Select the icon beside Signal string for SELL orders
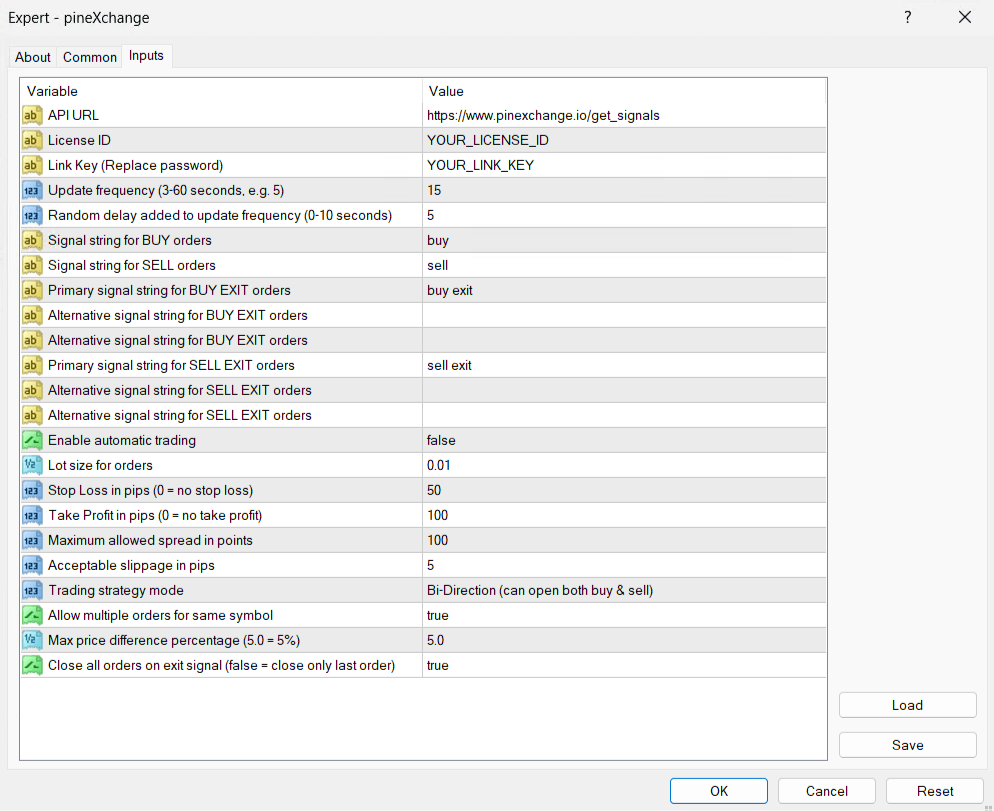994x811 pixels. coord(32,265)
